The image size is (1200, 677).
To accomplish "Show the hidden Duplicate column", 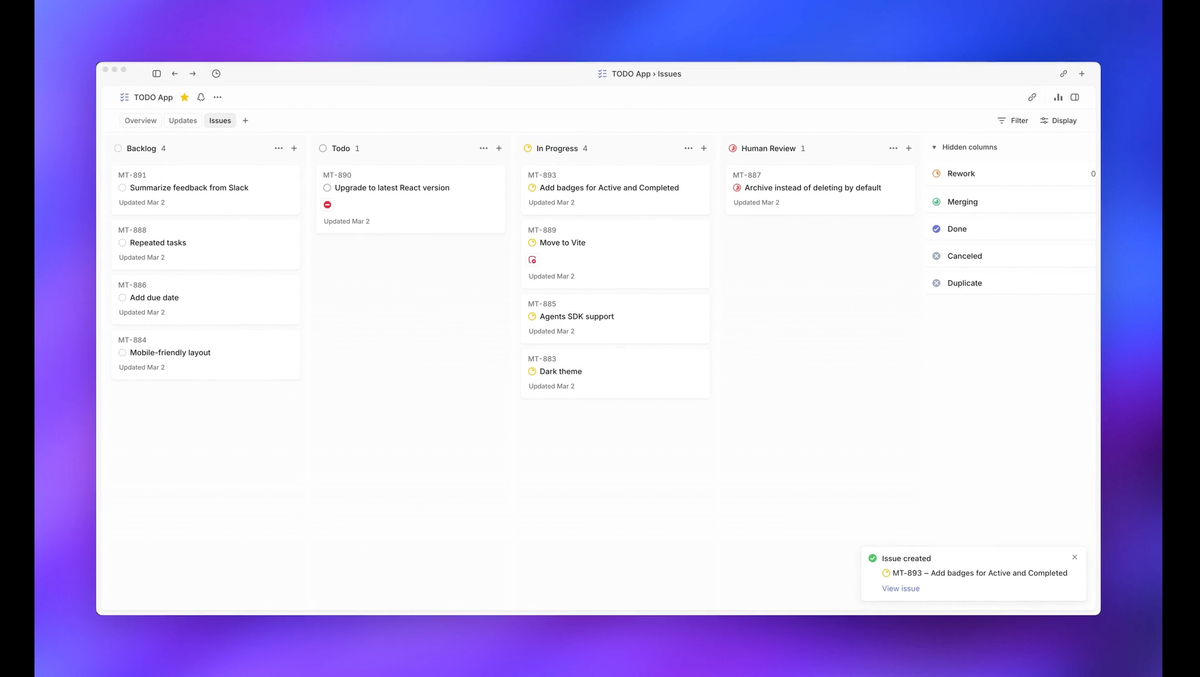I will [1013, 283].
